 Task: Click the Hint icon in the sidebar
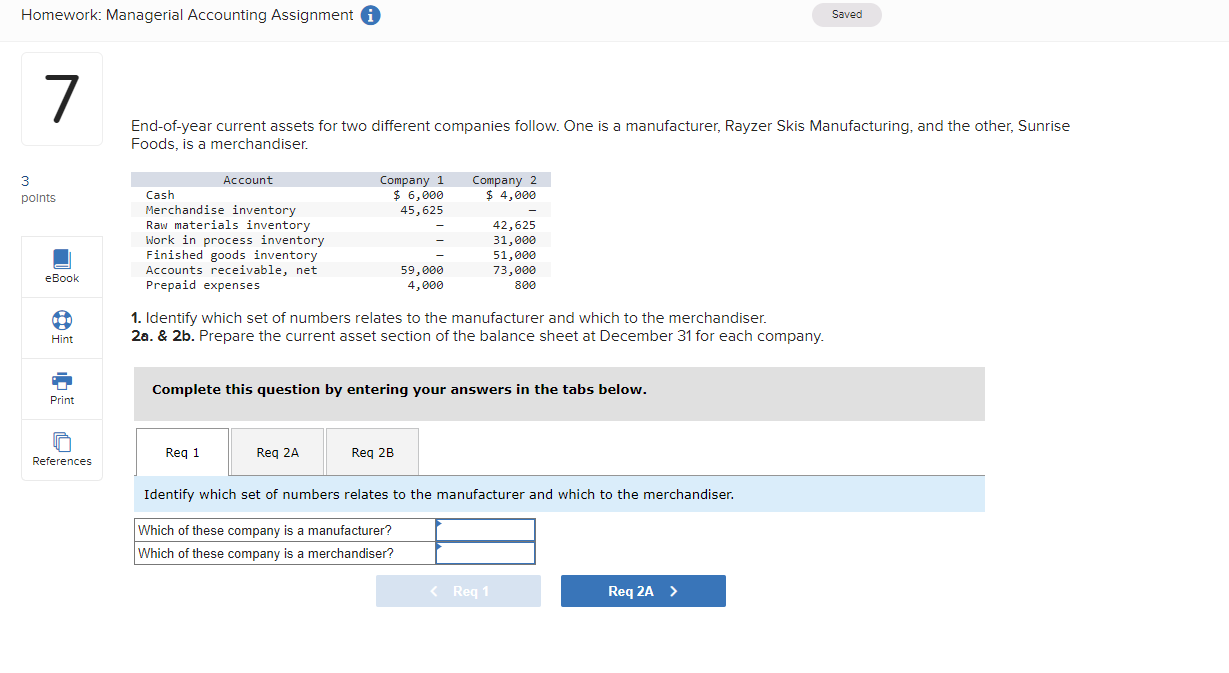point(61,327)
